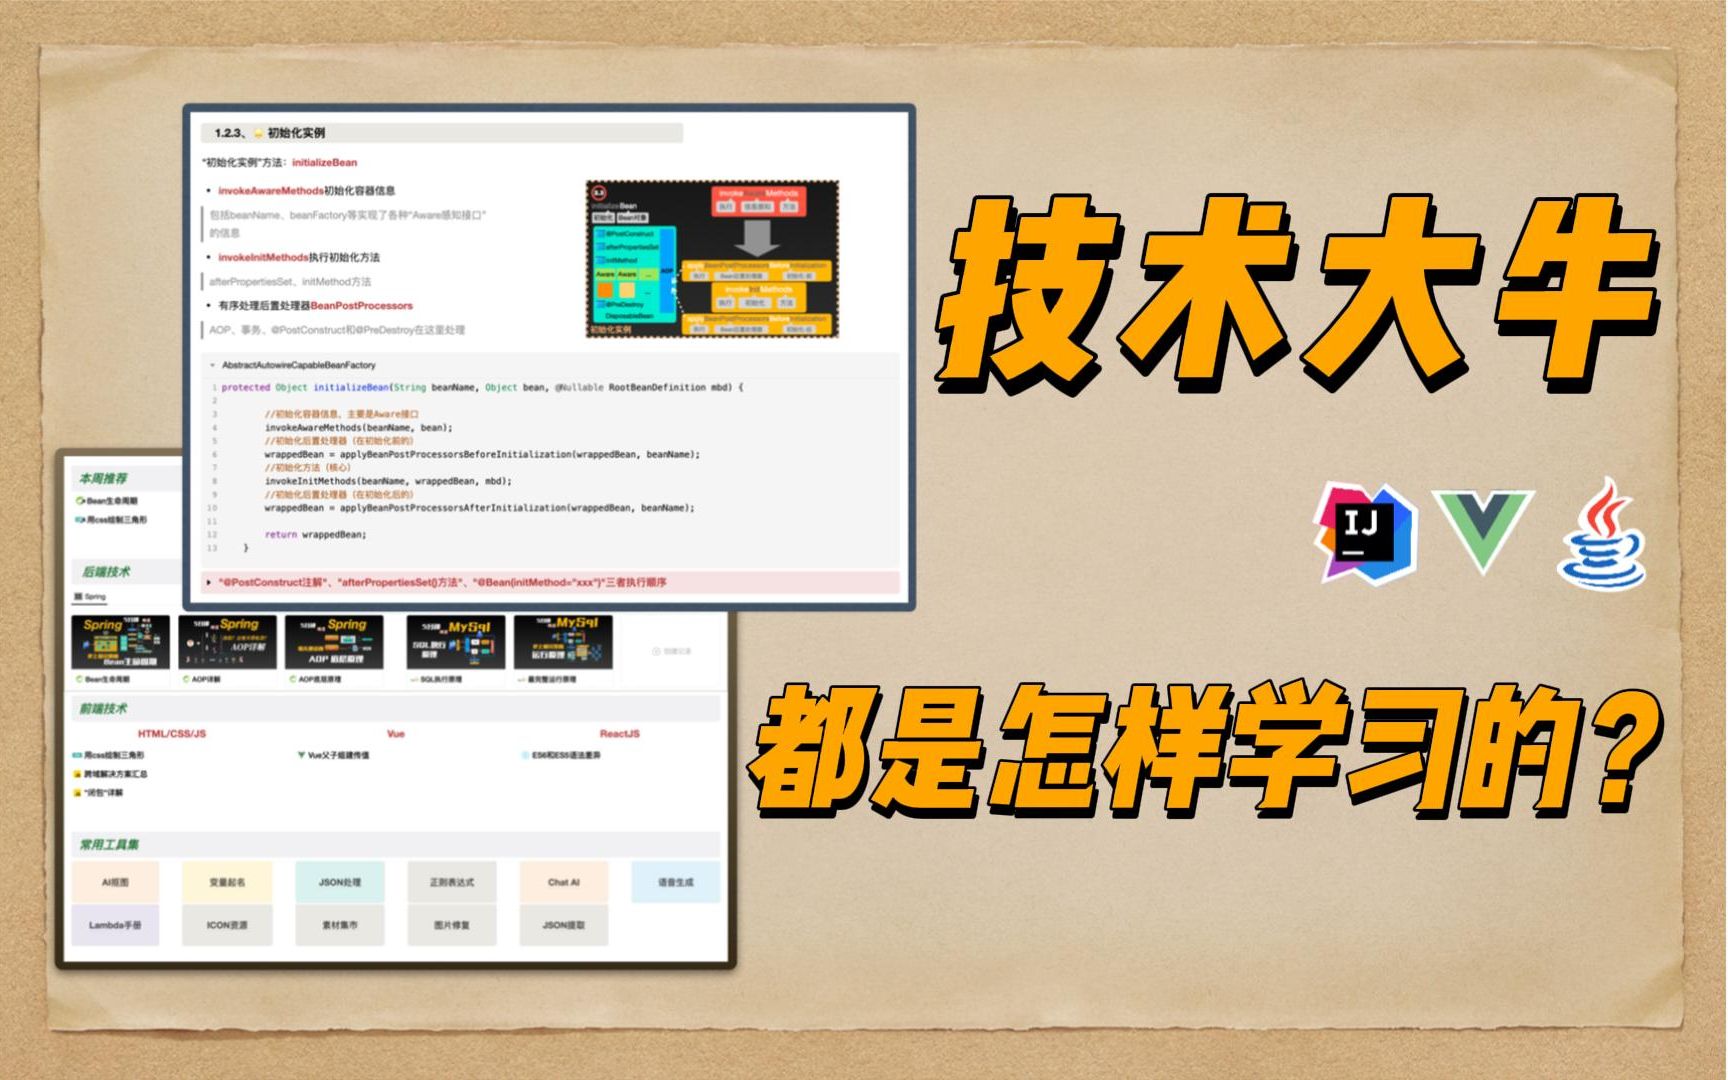The image size is (1728, 1080).
Task: Click the 正则表达式 tool button
Action: point(452,882)
